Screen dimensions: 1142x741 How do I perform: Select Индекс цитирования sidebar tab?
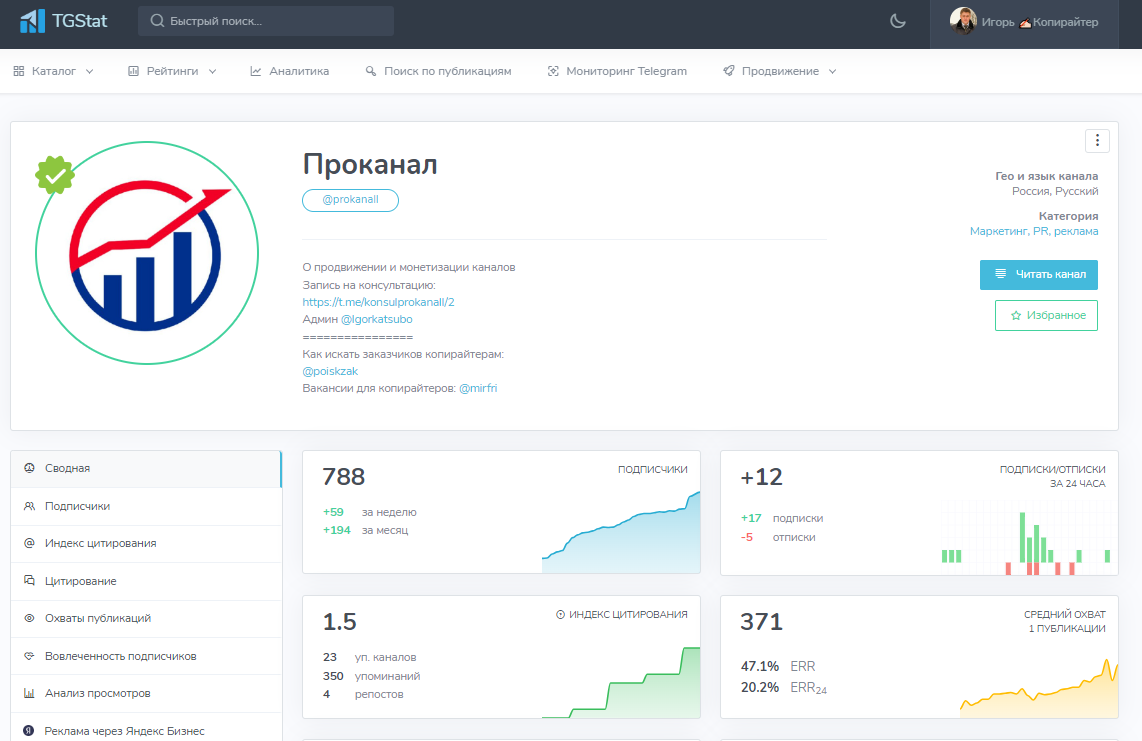(146, 544)
